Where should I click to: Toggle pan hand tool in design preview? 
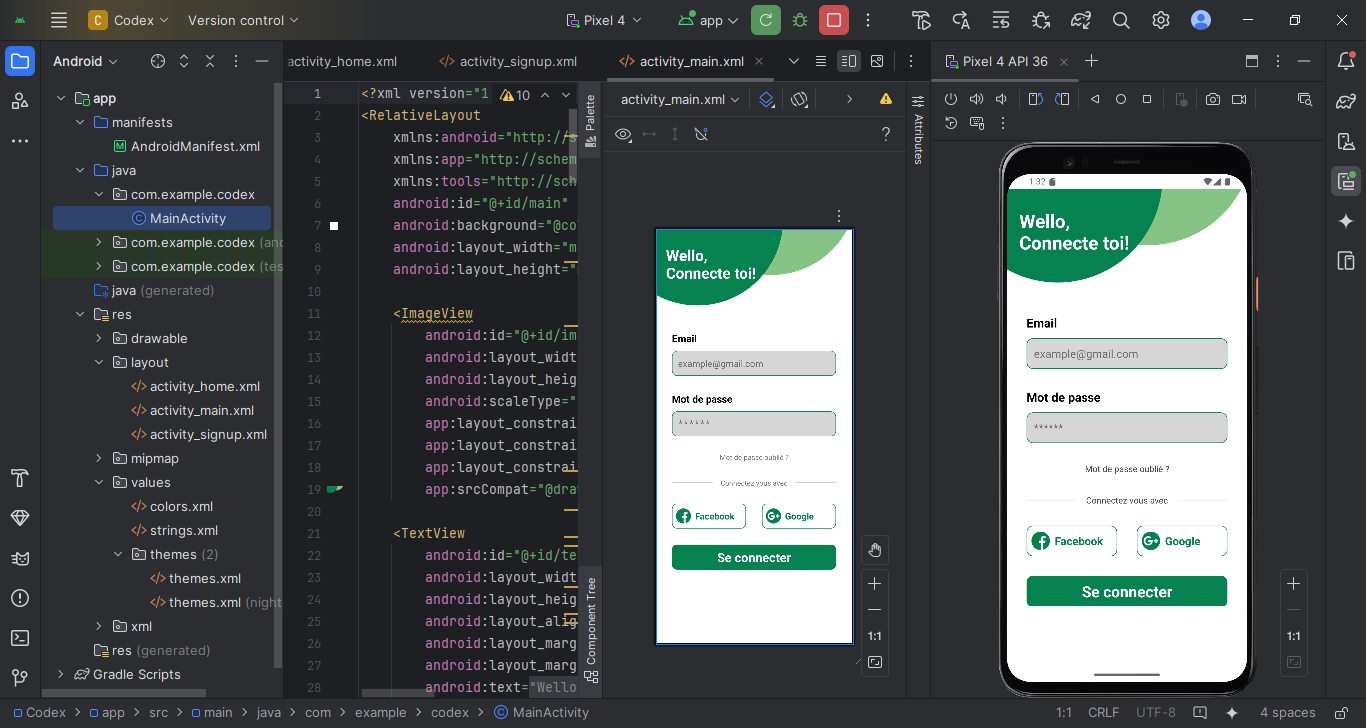(875, 549)
